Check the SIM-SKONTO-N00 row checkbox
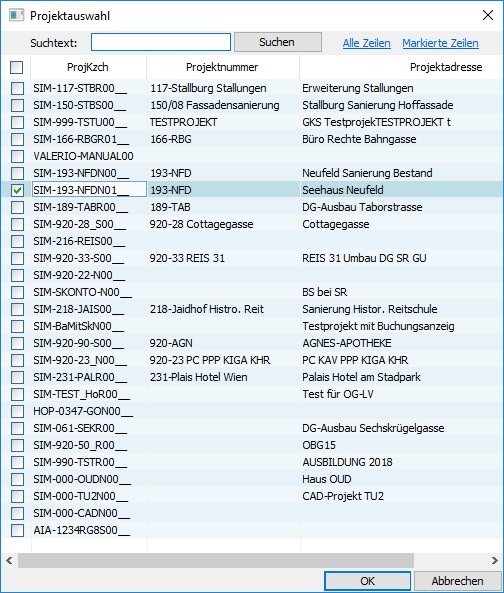 [x=17, y=292]
